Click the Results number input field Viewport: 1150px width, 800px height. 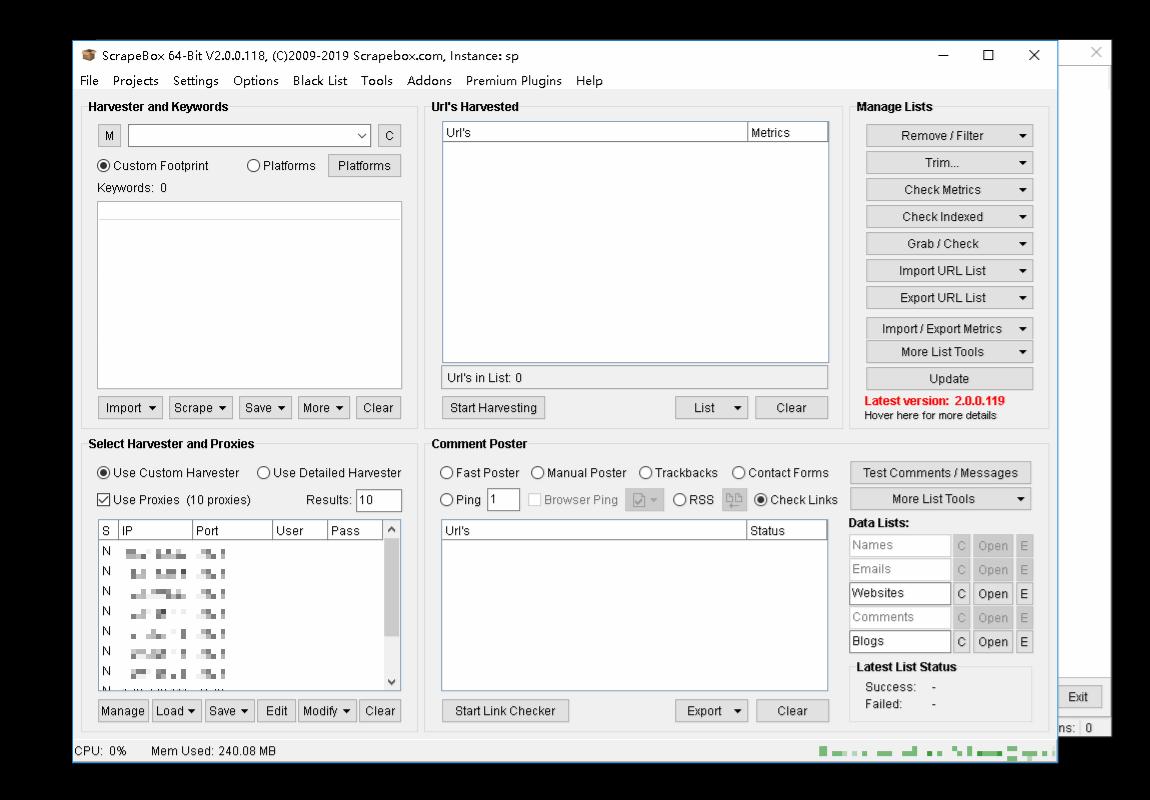point(378,500)
